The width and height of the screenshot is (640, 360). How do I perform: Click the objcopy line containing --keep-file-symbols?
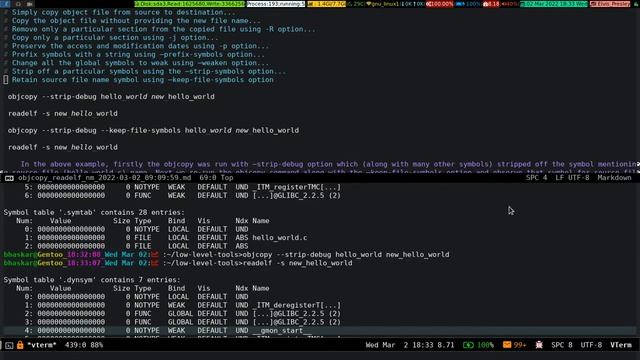153,131
